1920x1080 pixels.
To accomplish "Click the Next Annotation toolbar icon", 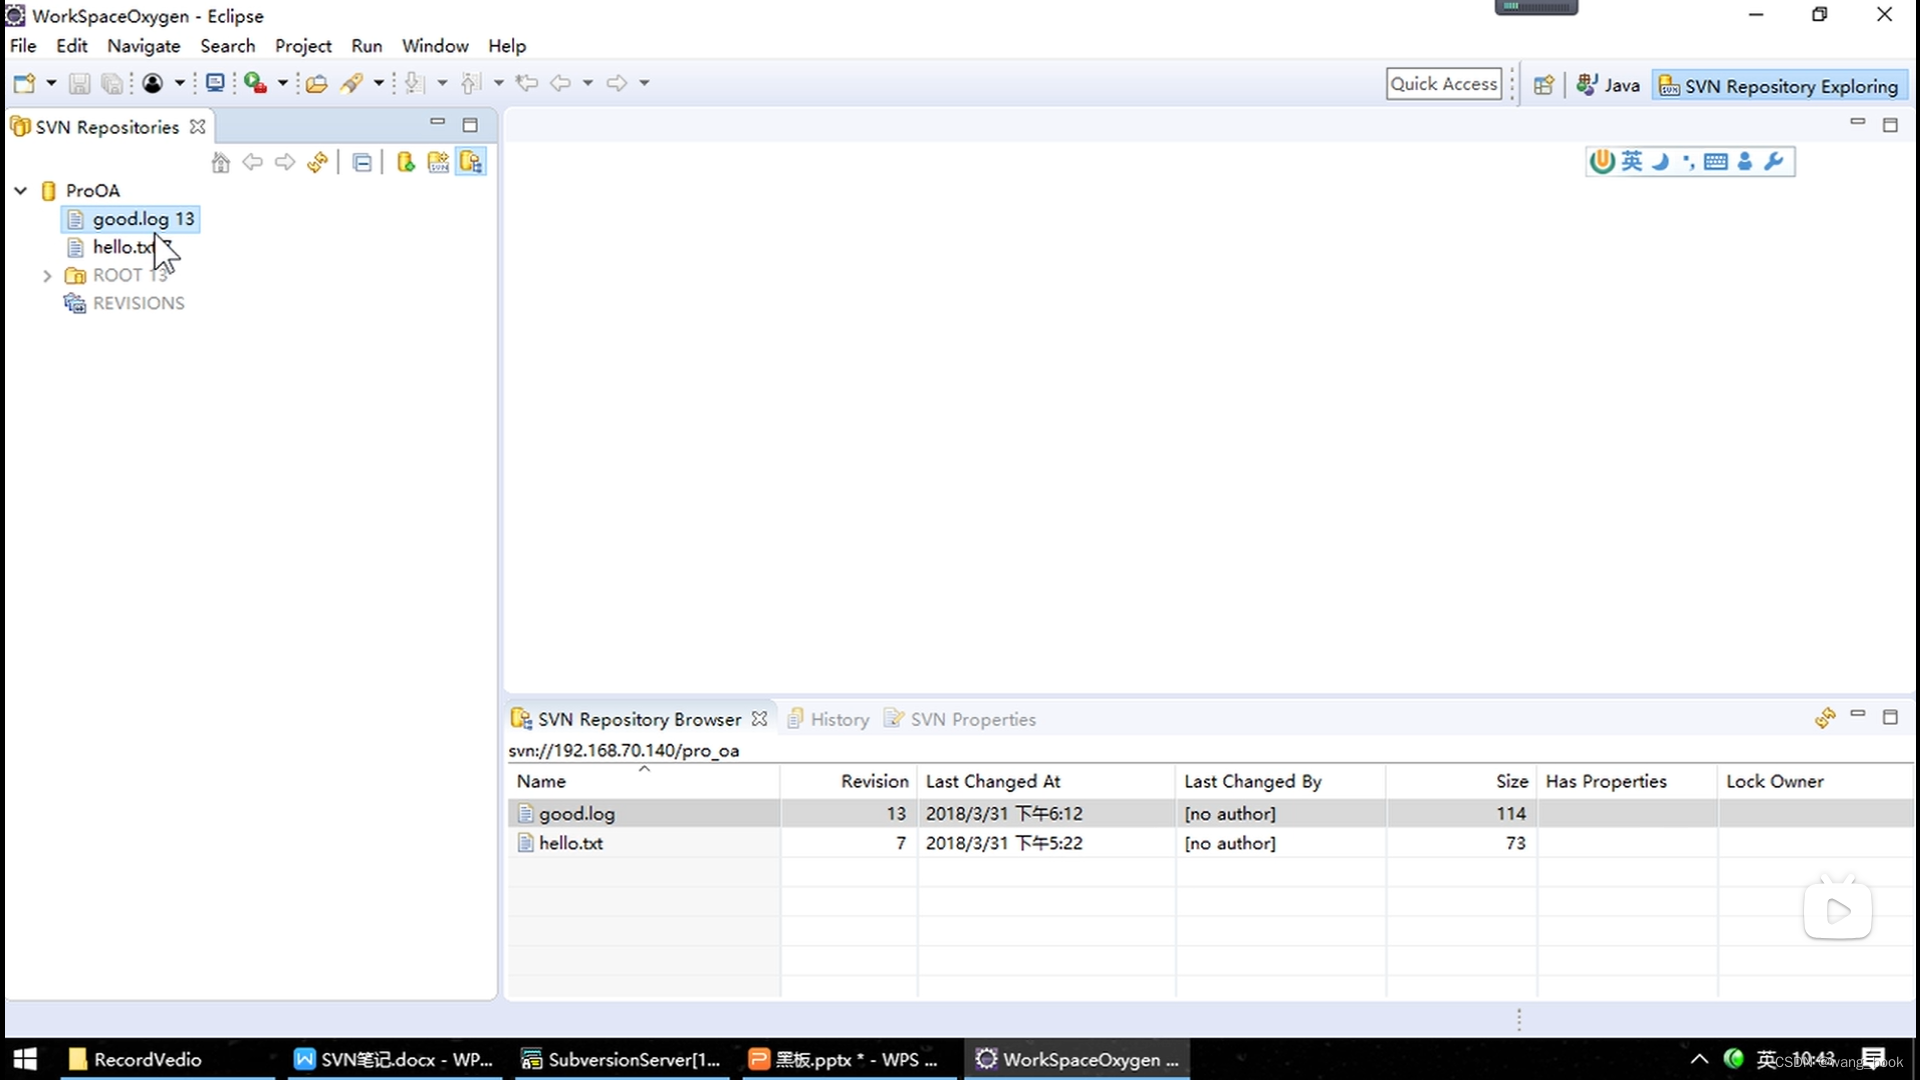I will point(414,83).
